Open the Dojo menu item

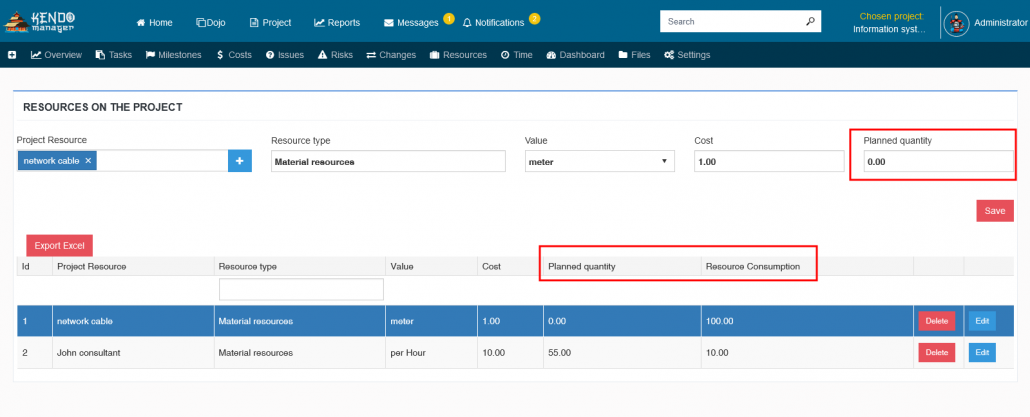[x=211, y=22]
